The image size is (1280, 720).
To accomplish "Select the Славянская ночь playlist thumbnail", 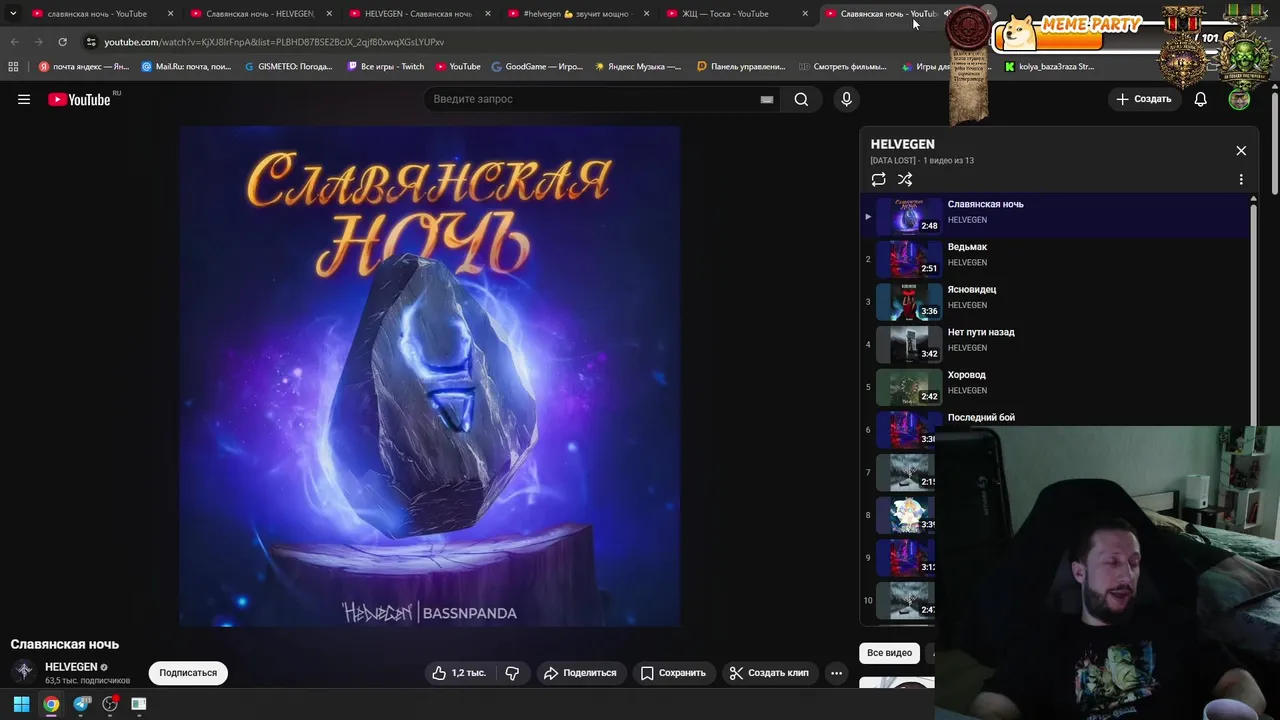I will pos(909,216).
